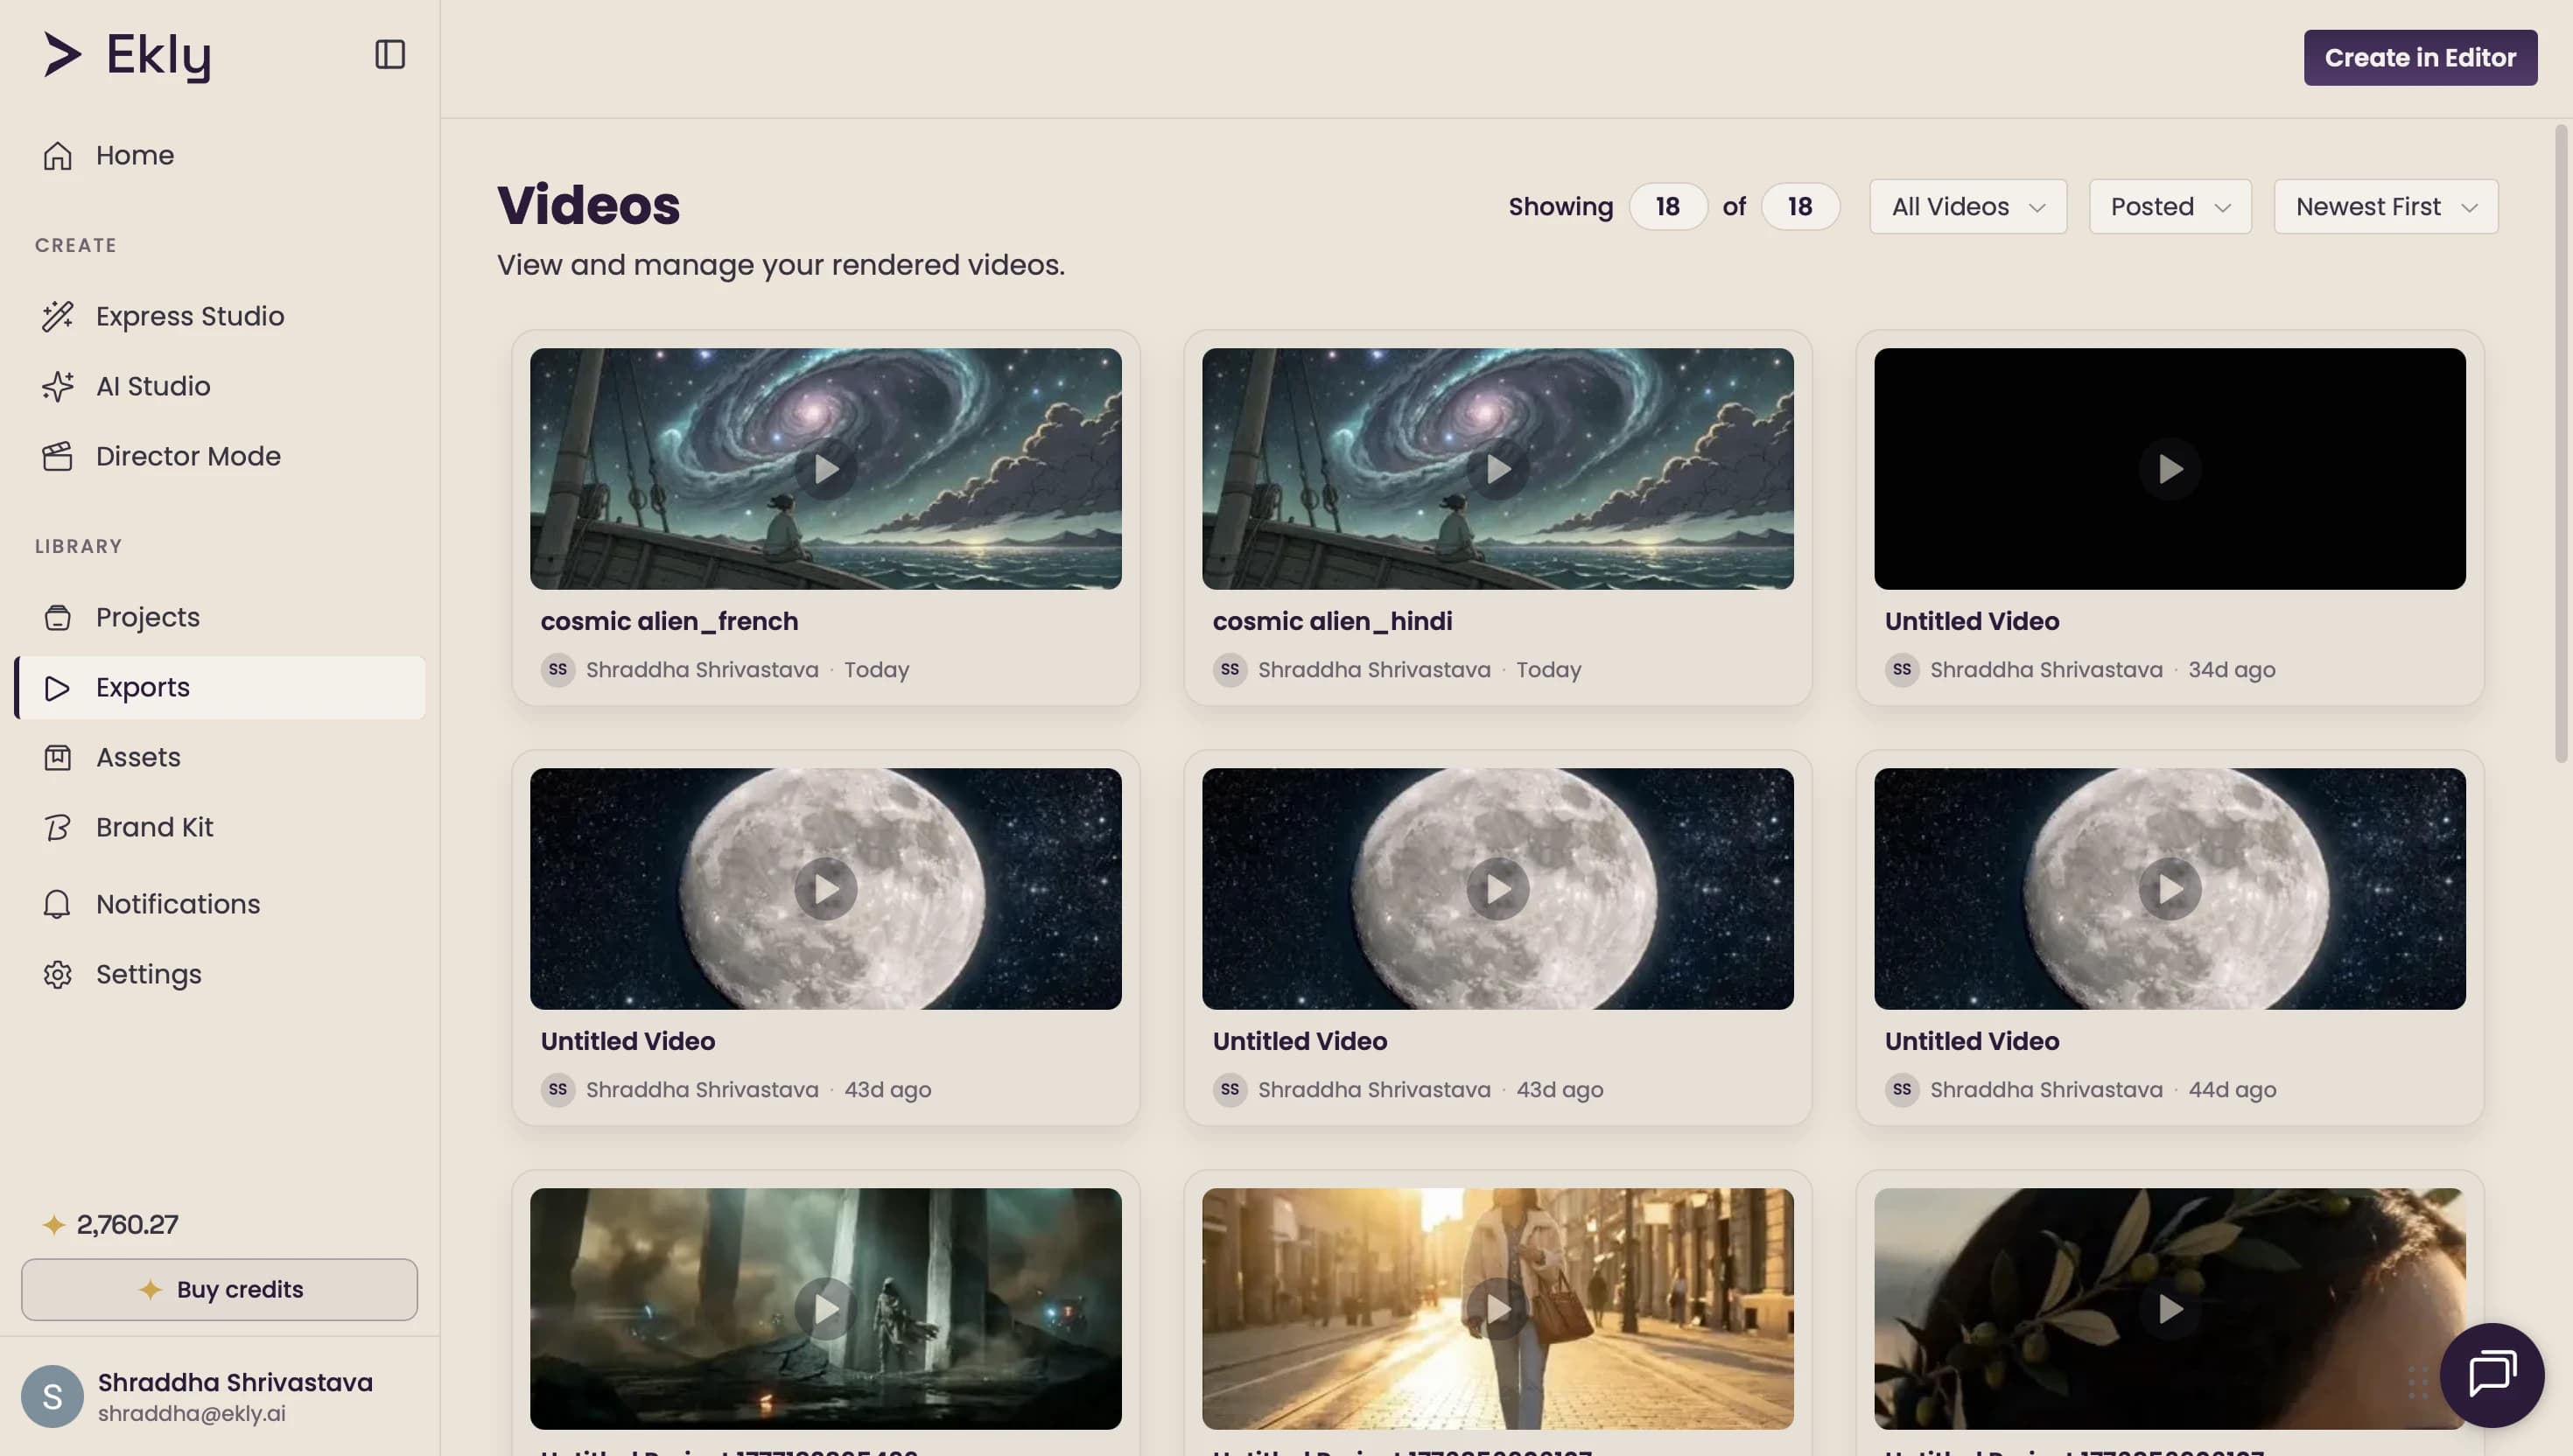
Task: Click the Director Mode clapperboard icon
Action: (57, 456)
